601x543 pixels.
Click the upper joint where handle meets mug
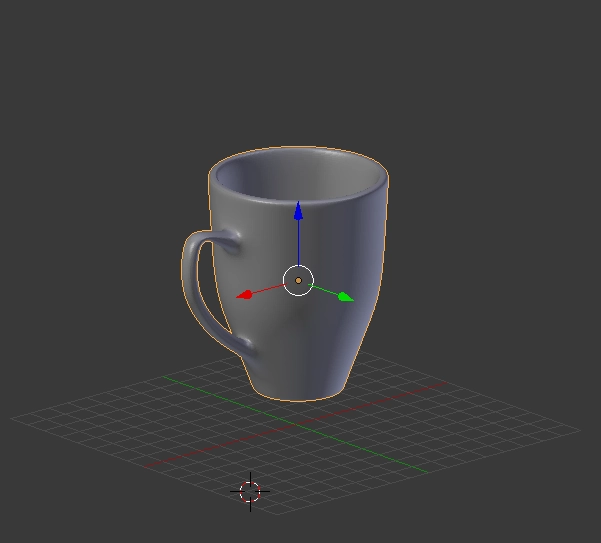(229, 241)
